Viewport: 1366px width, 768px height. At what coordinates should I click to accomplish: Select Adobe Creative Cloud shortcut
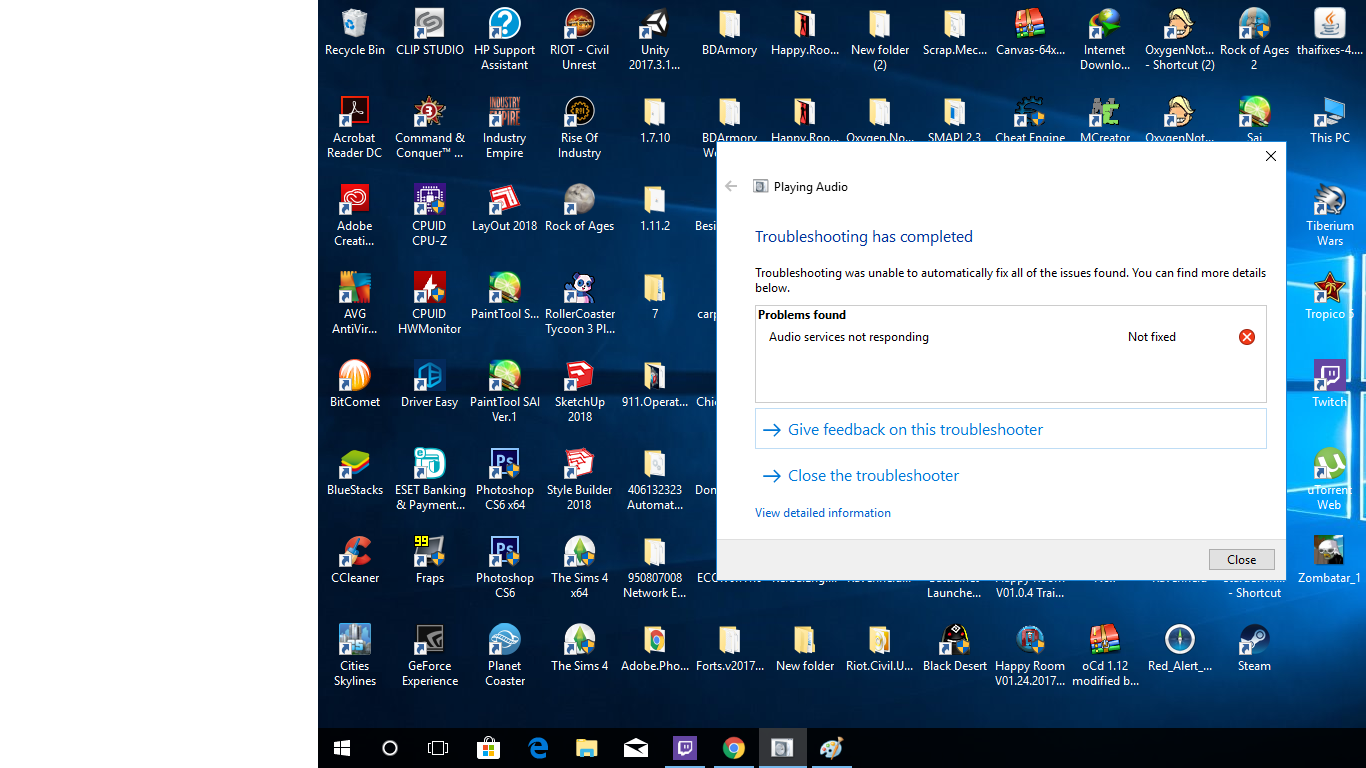pyautogui.click(x=354, y=215)
